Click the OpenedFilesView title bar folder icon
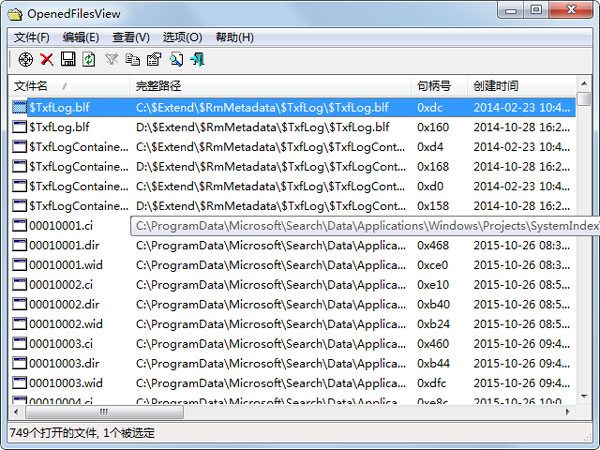This screenshot has width=600, height=450. click(x=15, y=15)
